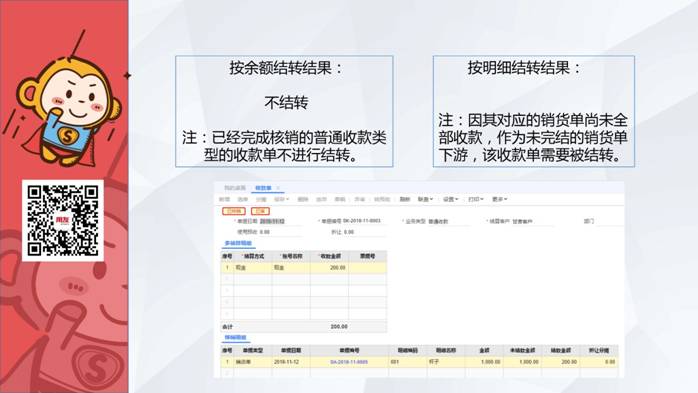Image resolution: width=698 pixels, height=393 pixels.
Task: Click the 200.00 收款金额 cell in row 1
Action: coord(329,268)
